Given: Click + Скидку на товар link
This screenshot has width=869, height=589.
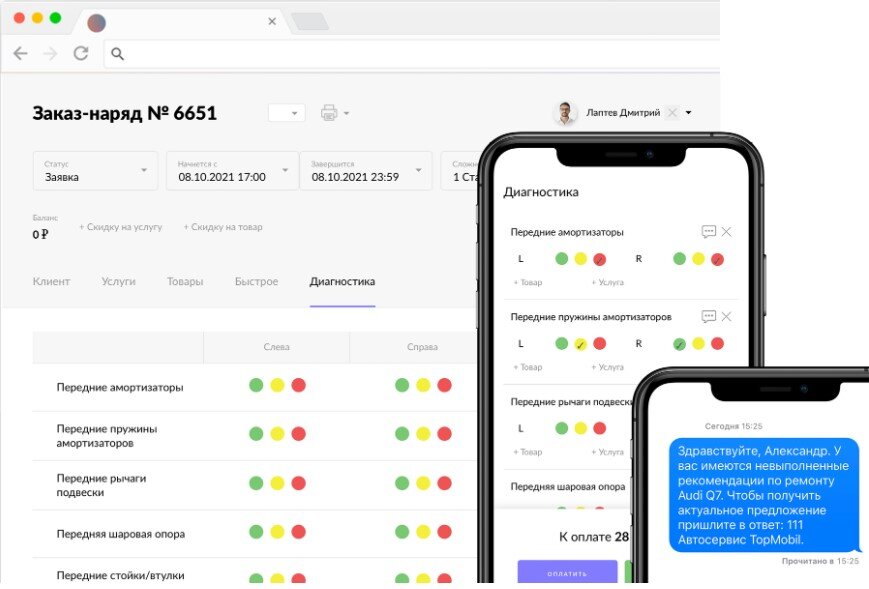Looking at the screenshot, I should (x=223, y=227).
